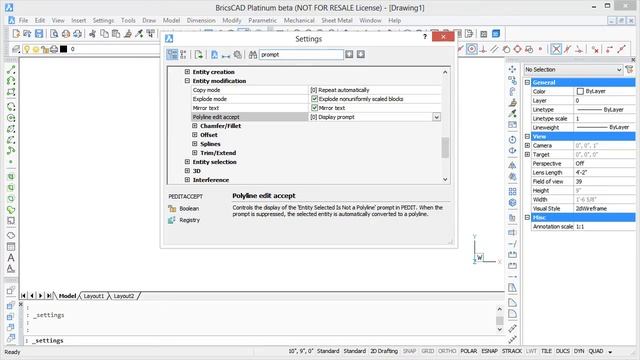This screenshot has width=640, height=360.
Task: Open the Polyline edit accept dropdown
Action: [436, 117]
